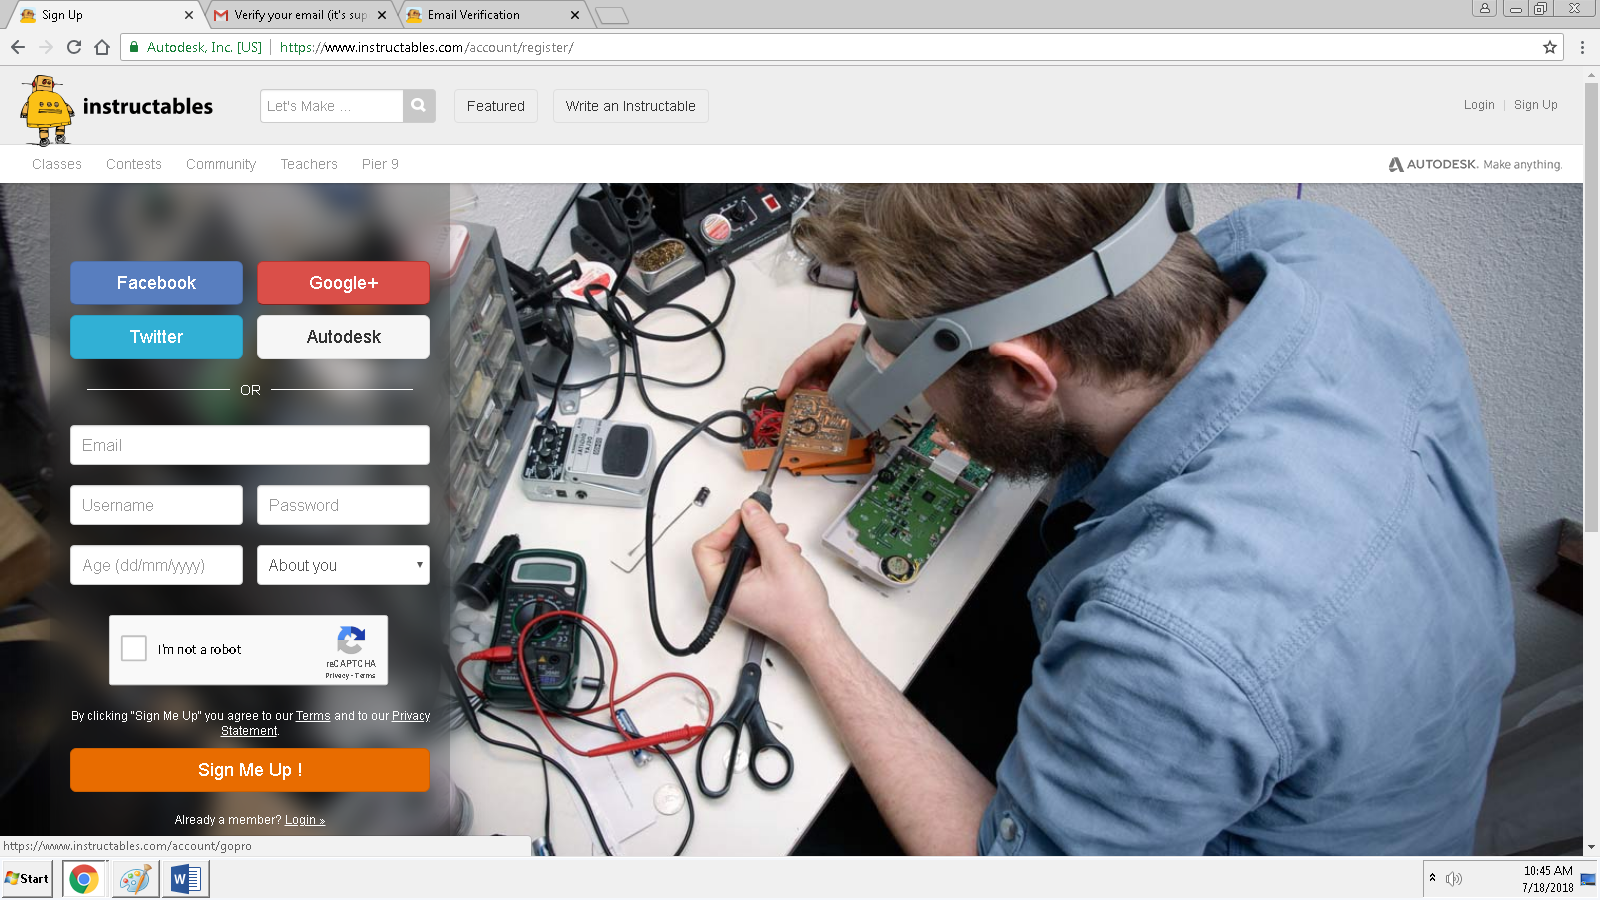The image size is (1600, 900).
Task: Switch to the Verify your email tab
Action: tap(301, 15)
